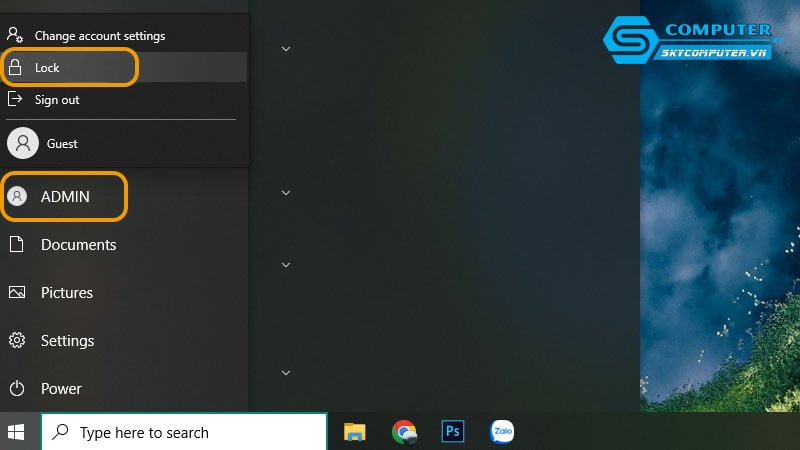800x450 pixels.
Task: Click the Pictures image icon
Action: click(17, 292)
